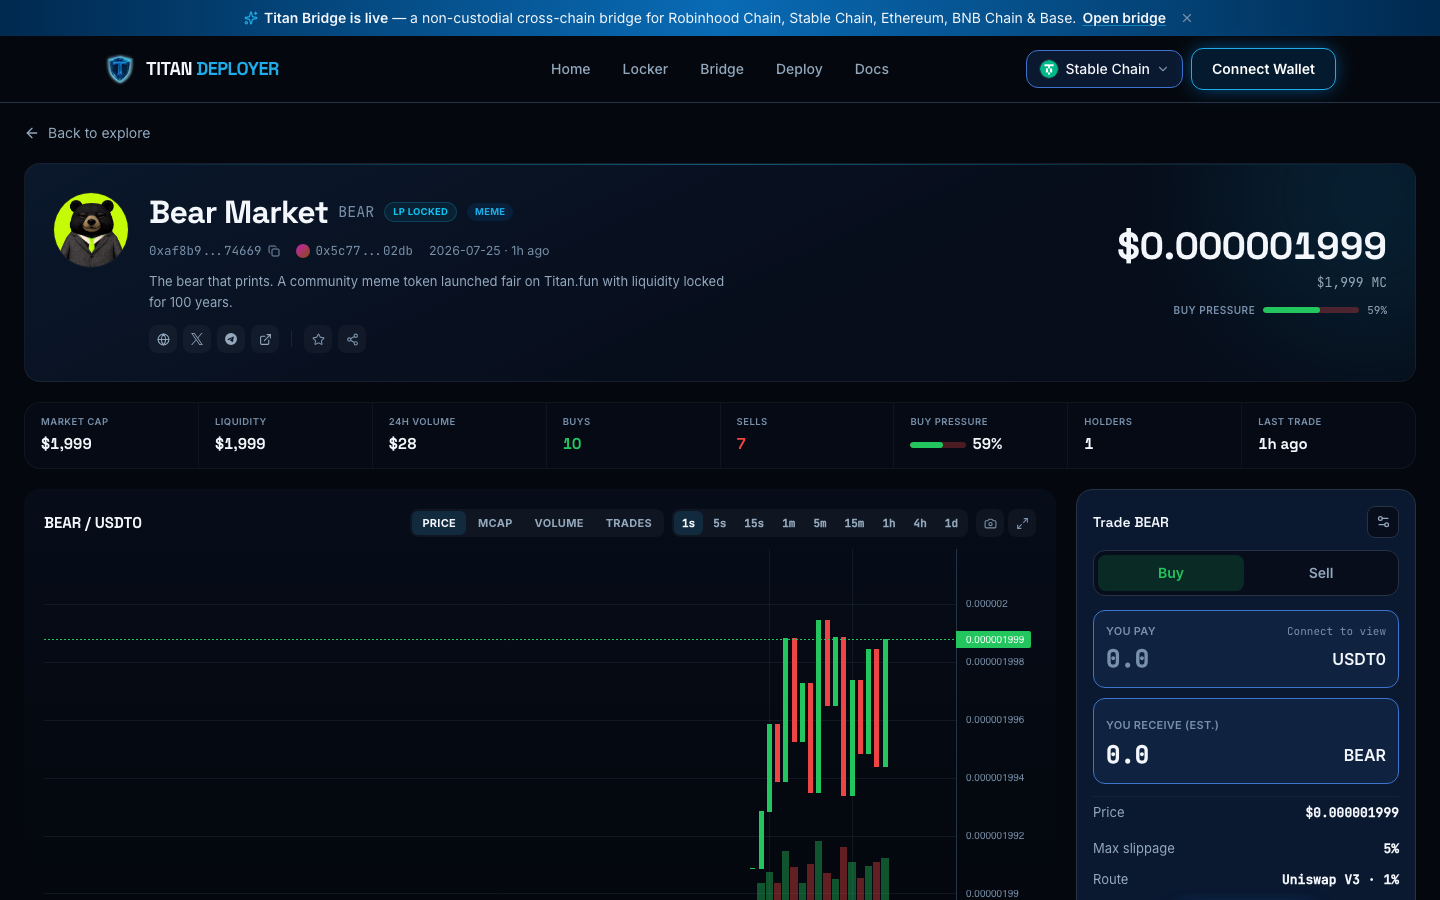Switch the chart to VOLUME view
This screenshot has height=900, width=1440.
click(559, 523)
